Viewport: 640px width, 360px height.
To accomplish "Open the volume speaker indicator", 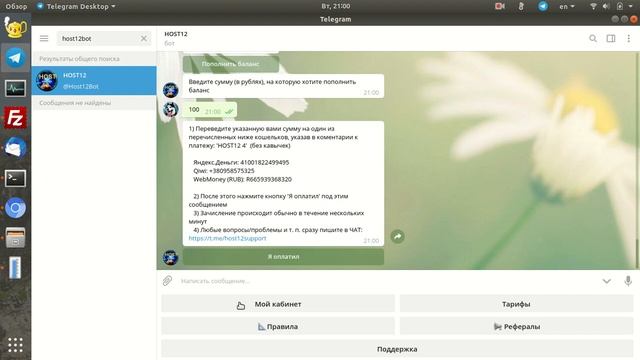I will pos(606,6).
